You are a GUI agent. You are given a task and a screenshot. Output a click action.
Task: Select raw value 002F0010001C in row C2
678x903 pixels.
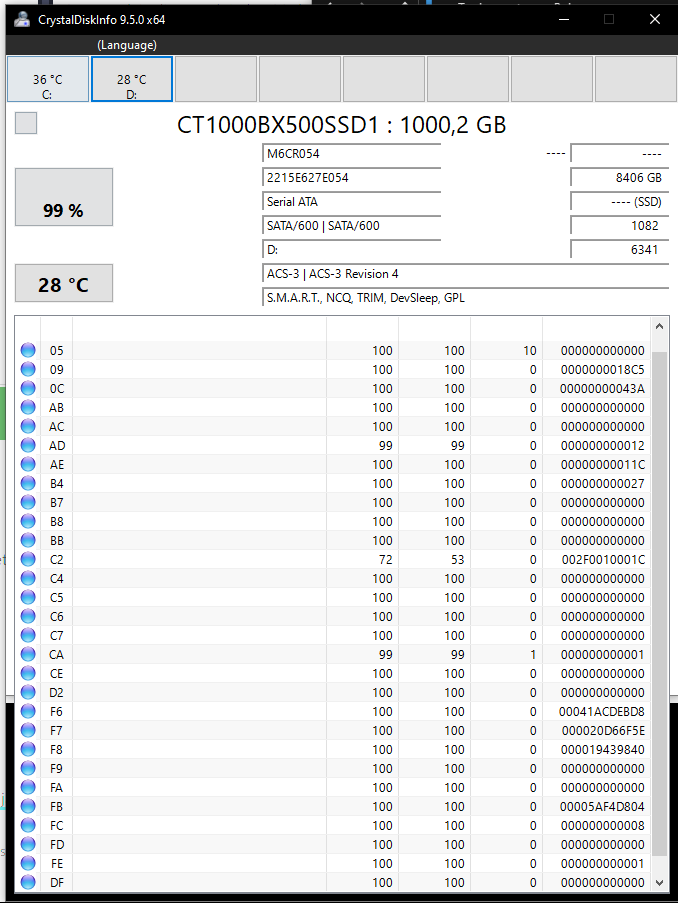coord(603,559)
